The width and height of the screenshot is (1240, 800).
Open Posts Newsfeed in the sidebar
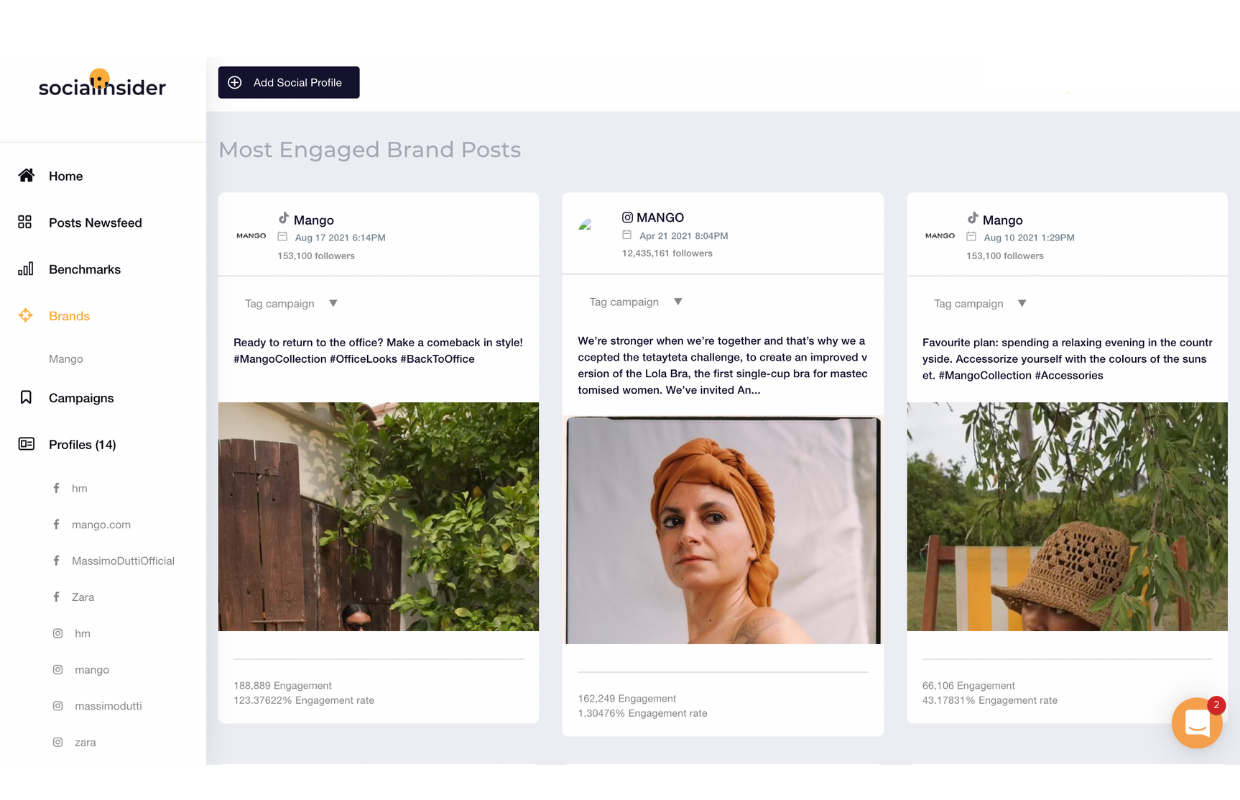(95, 223)
